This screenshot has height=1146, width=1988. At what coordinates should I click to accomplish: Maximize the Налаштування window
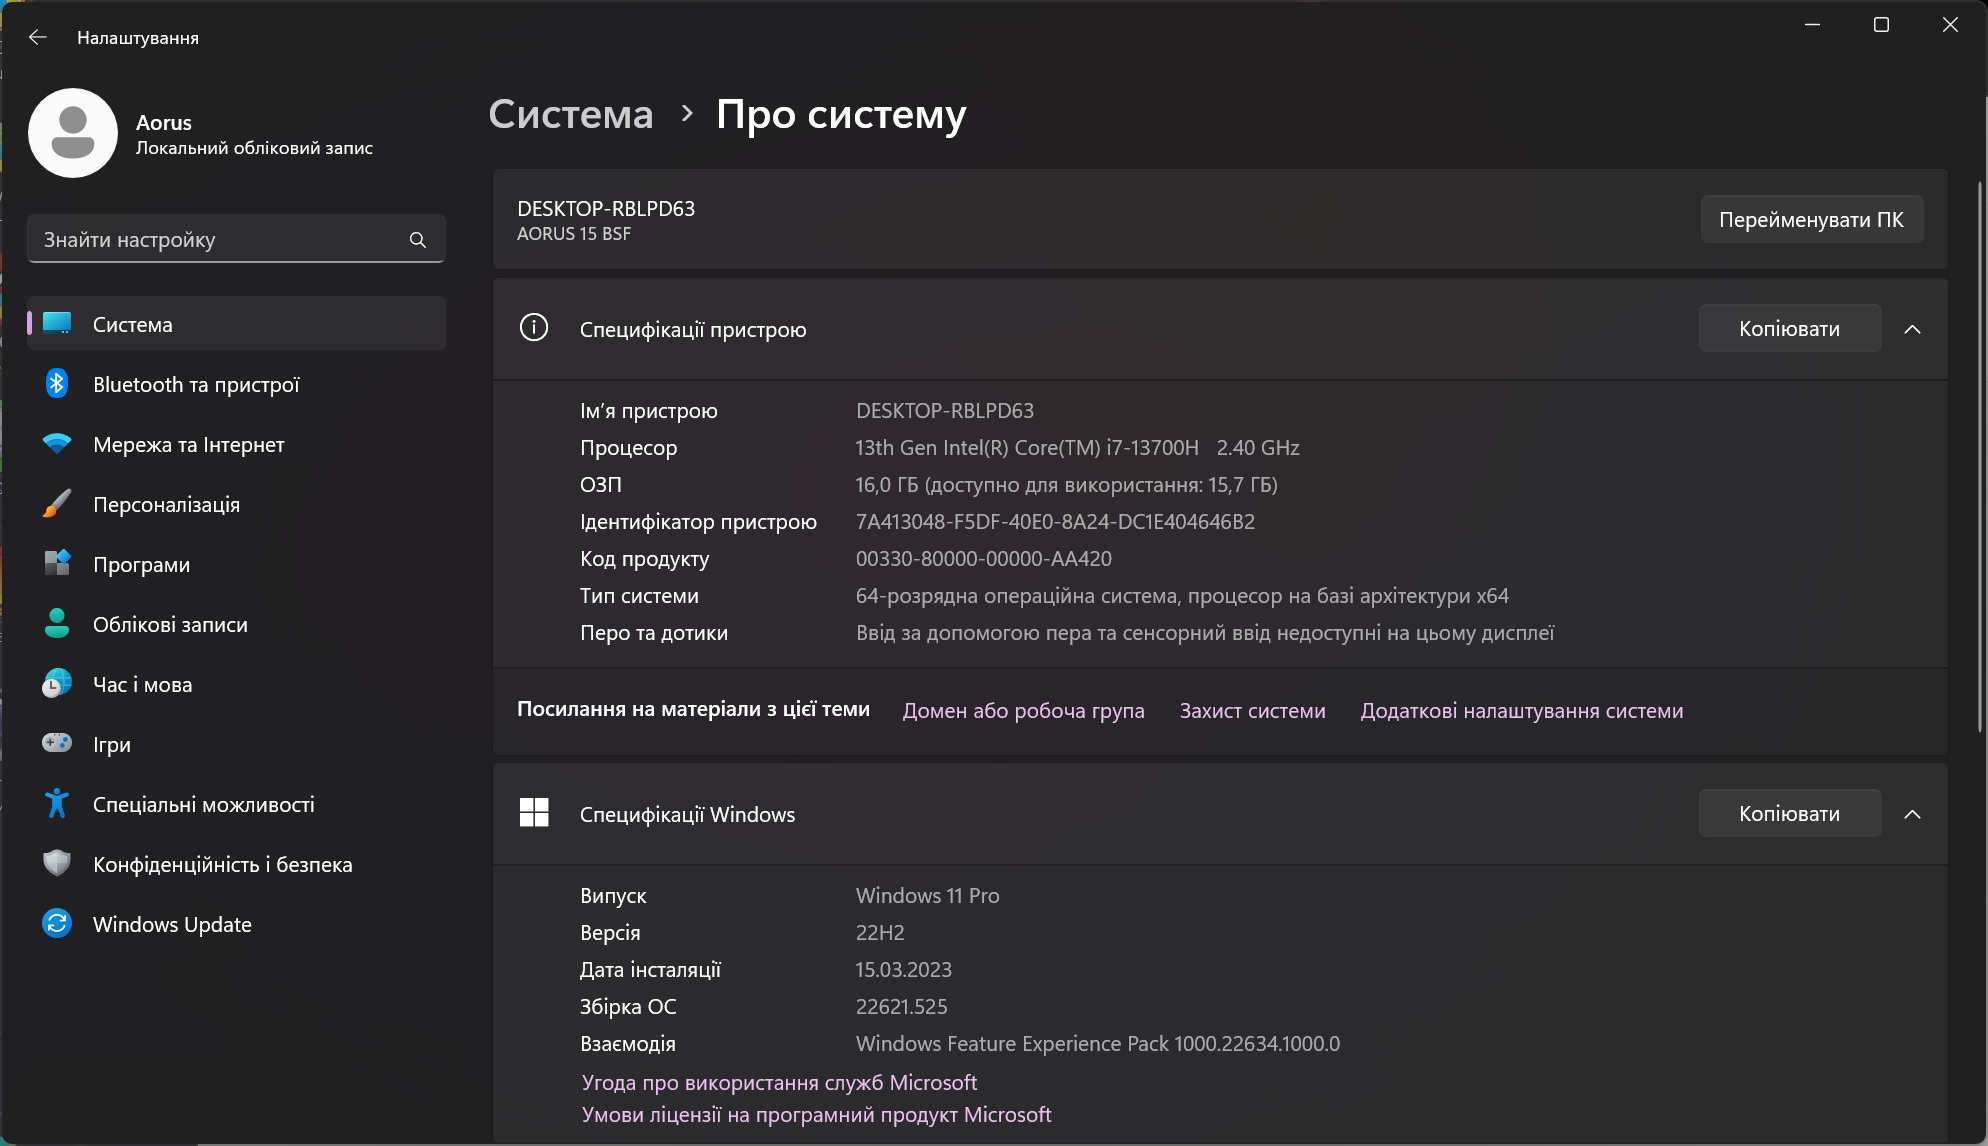click(x=1881, y=25)
